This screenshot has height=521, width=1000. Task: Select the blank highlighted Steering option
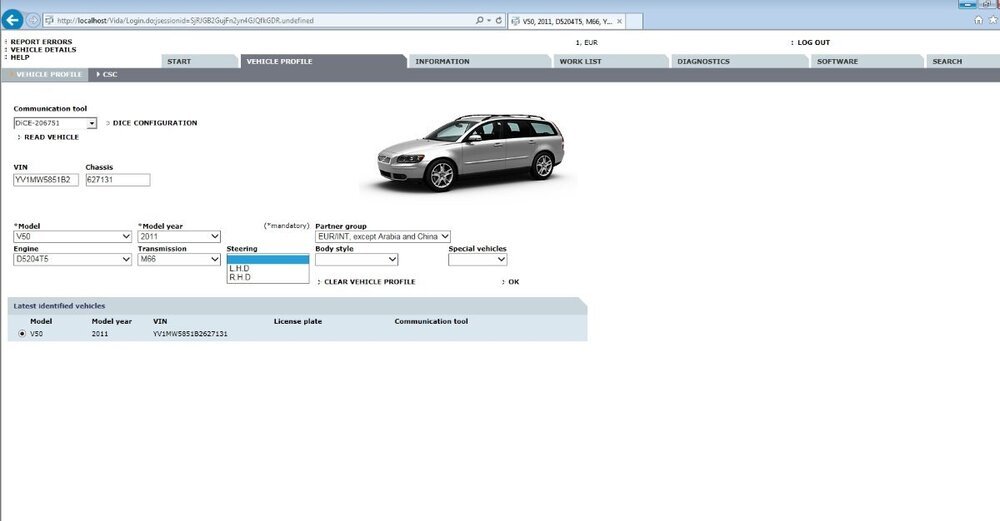coord(268,260)
